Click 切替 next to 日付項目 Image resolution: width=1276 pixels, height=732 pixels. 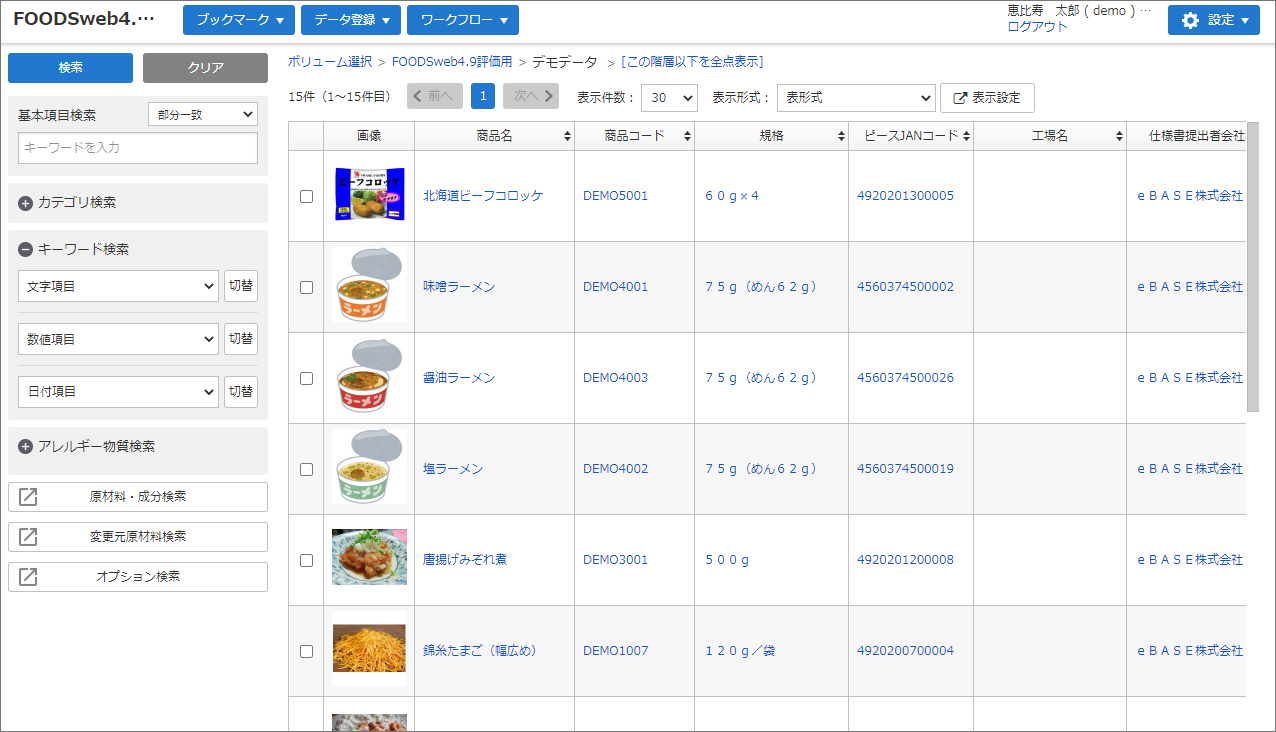coord(240,391)
